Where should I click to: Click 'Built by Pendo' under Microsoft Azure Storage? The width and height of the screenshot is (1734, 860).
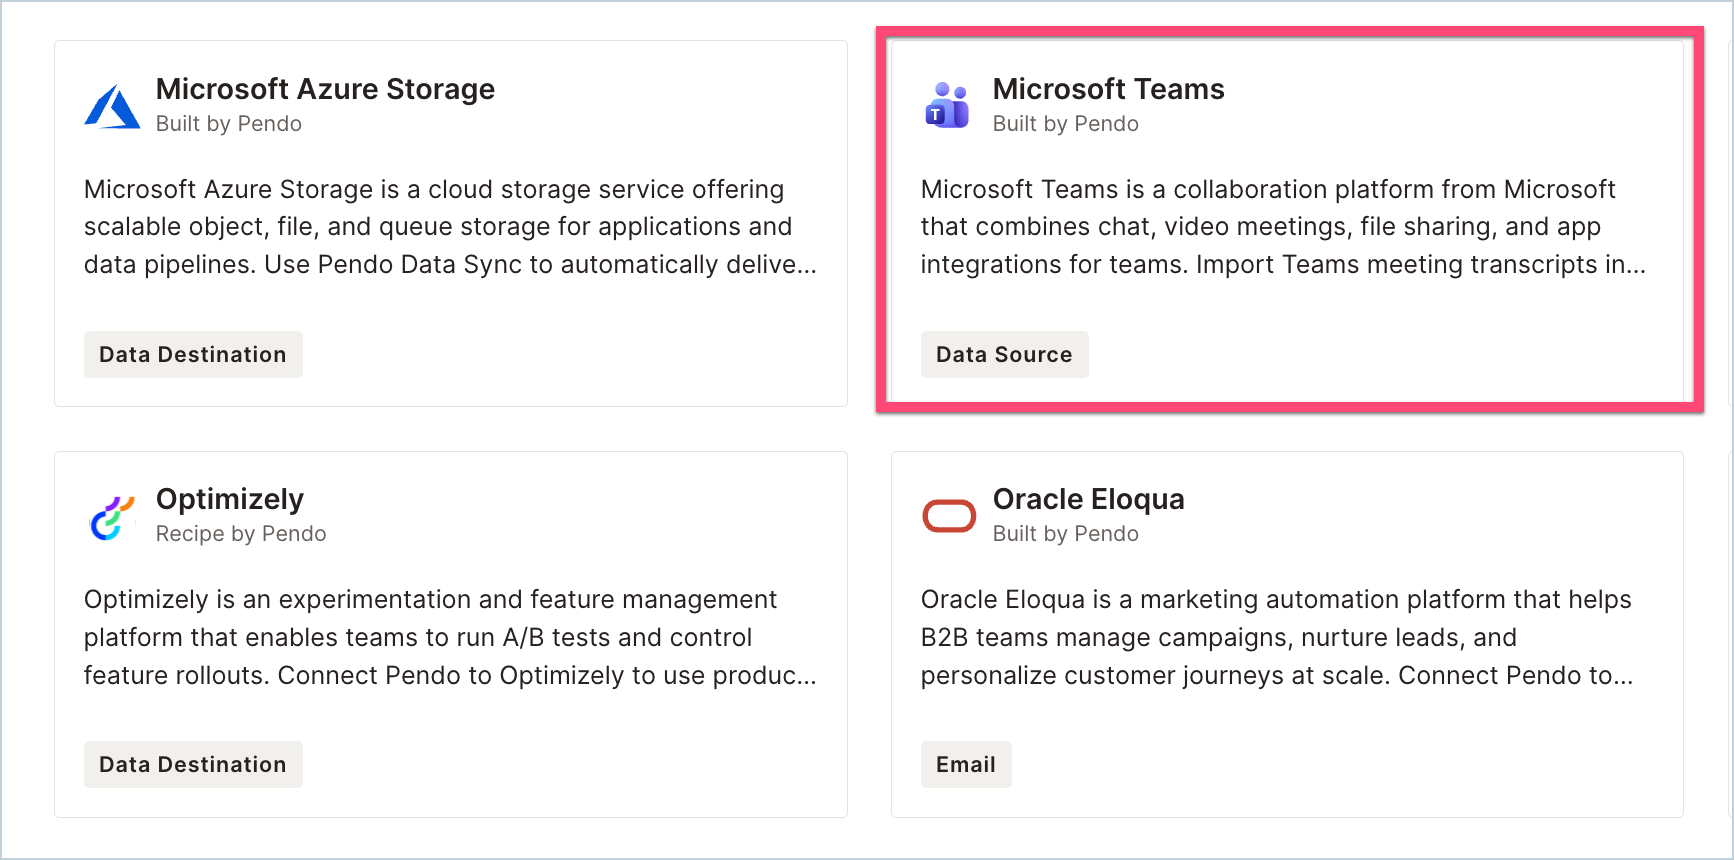pos(229,124)
